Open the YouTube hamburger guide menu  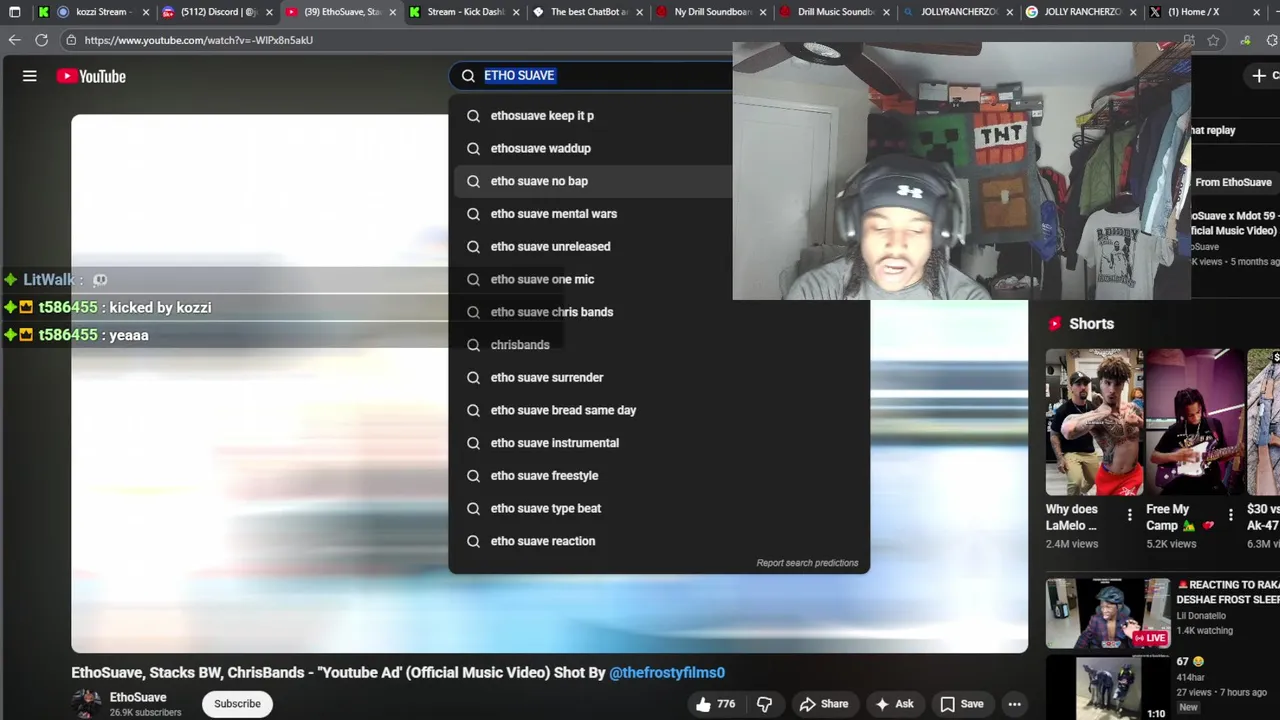30,76
